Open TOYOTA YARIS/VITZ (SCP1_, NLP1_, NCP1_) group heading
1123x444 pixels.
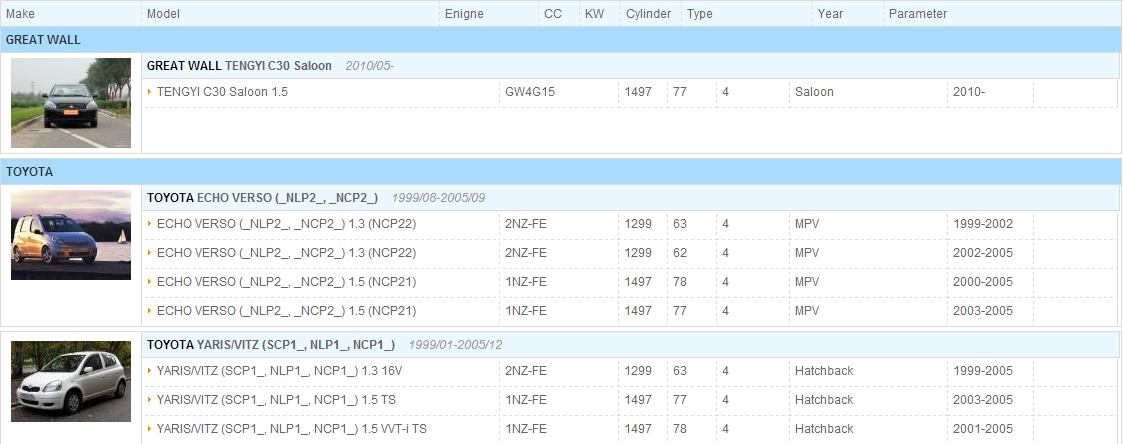click(x=271, y=345)
